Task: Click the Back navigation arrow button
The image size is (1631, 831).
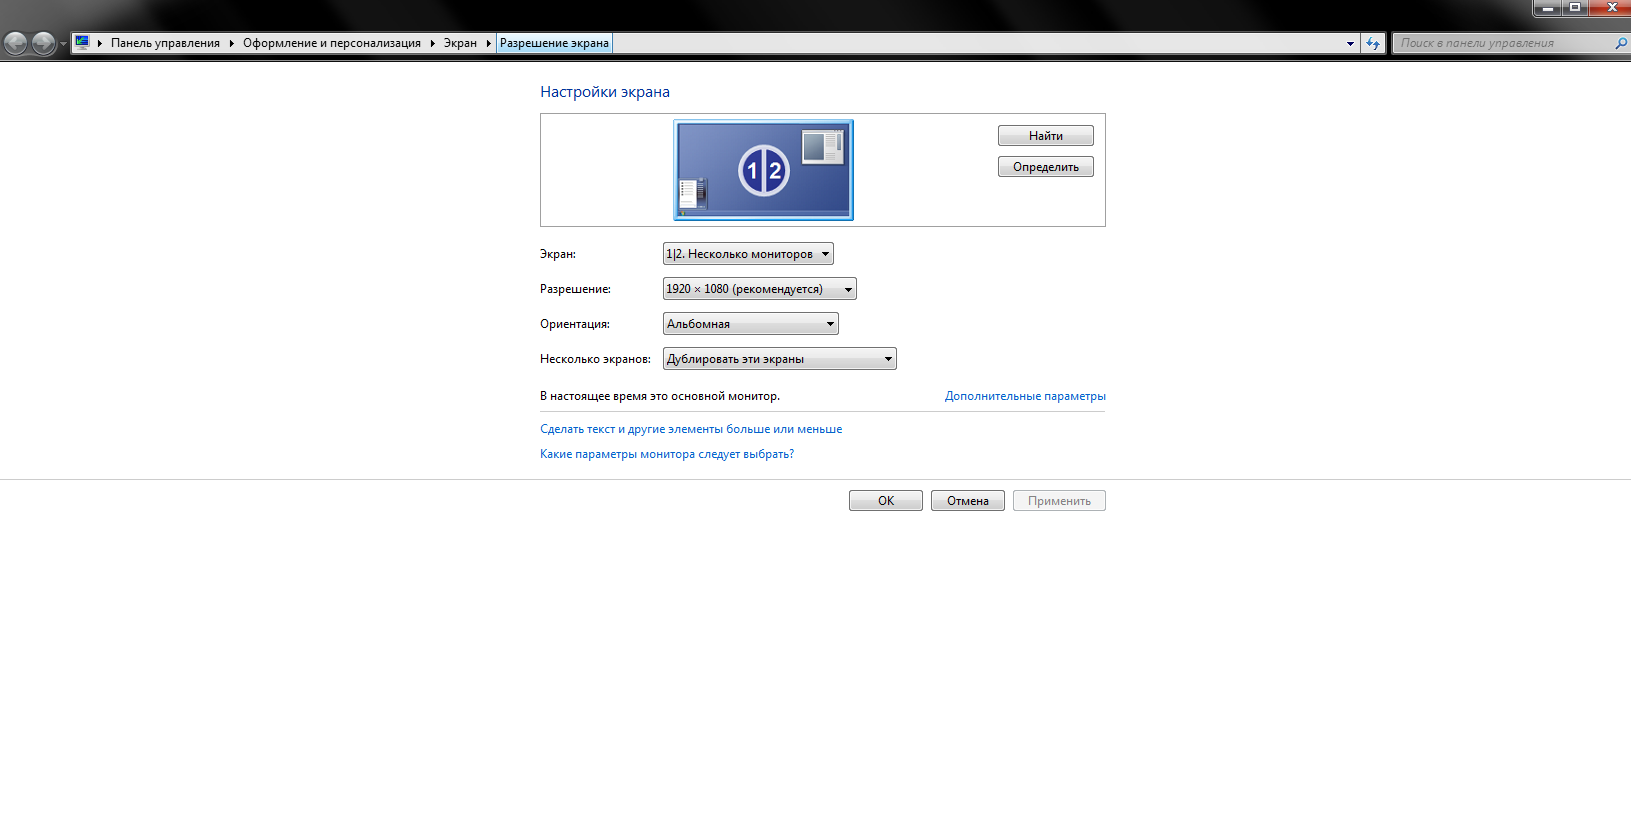Action: pyautogui.click(x=16, y=43)
